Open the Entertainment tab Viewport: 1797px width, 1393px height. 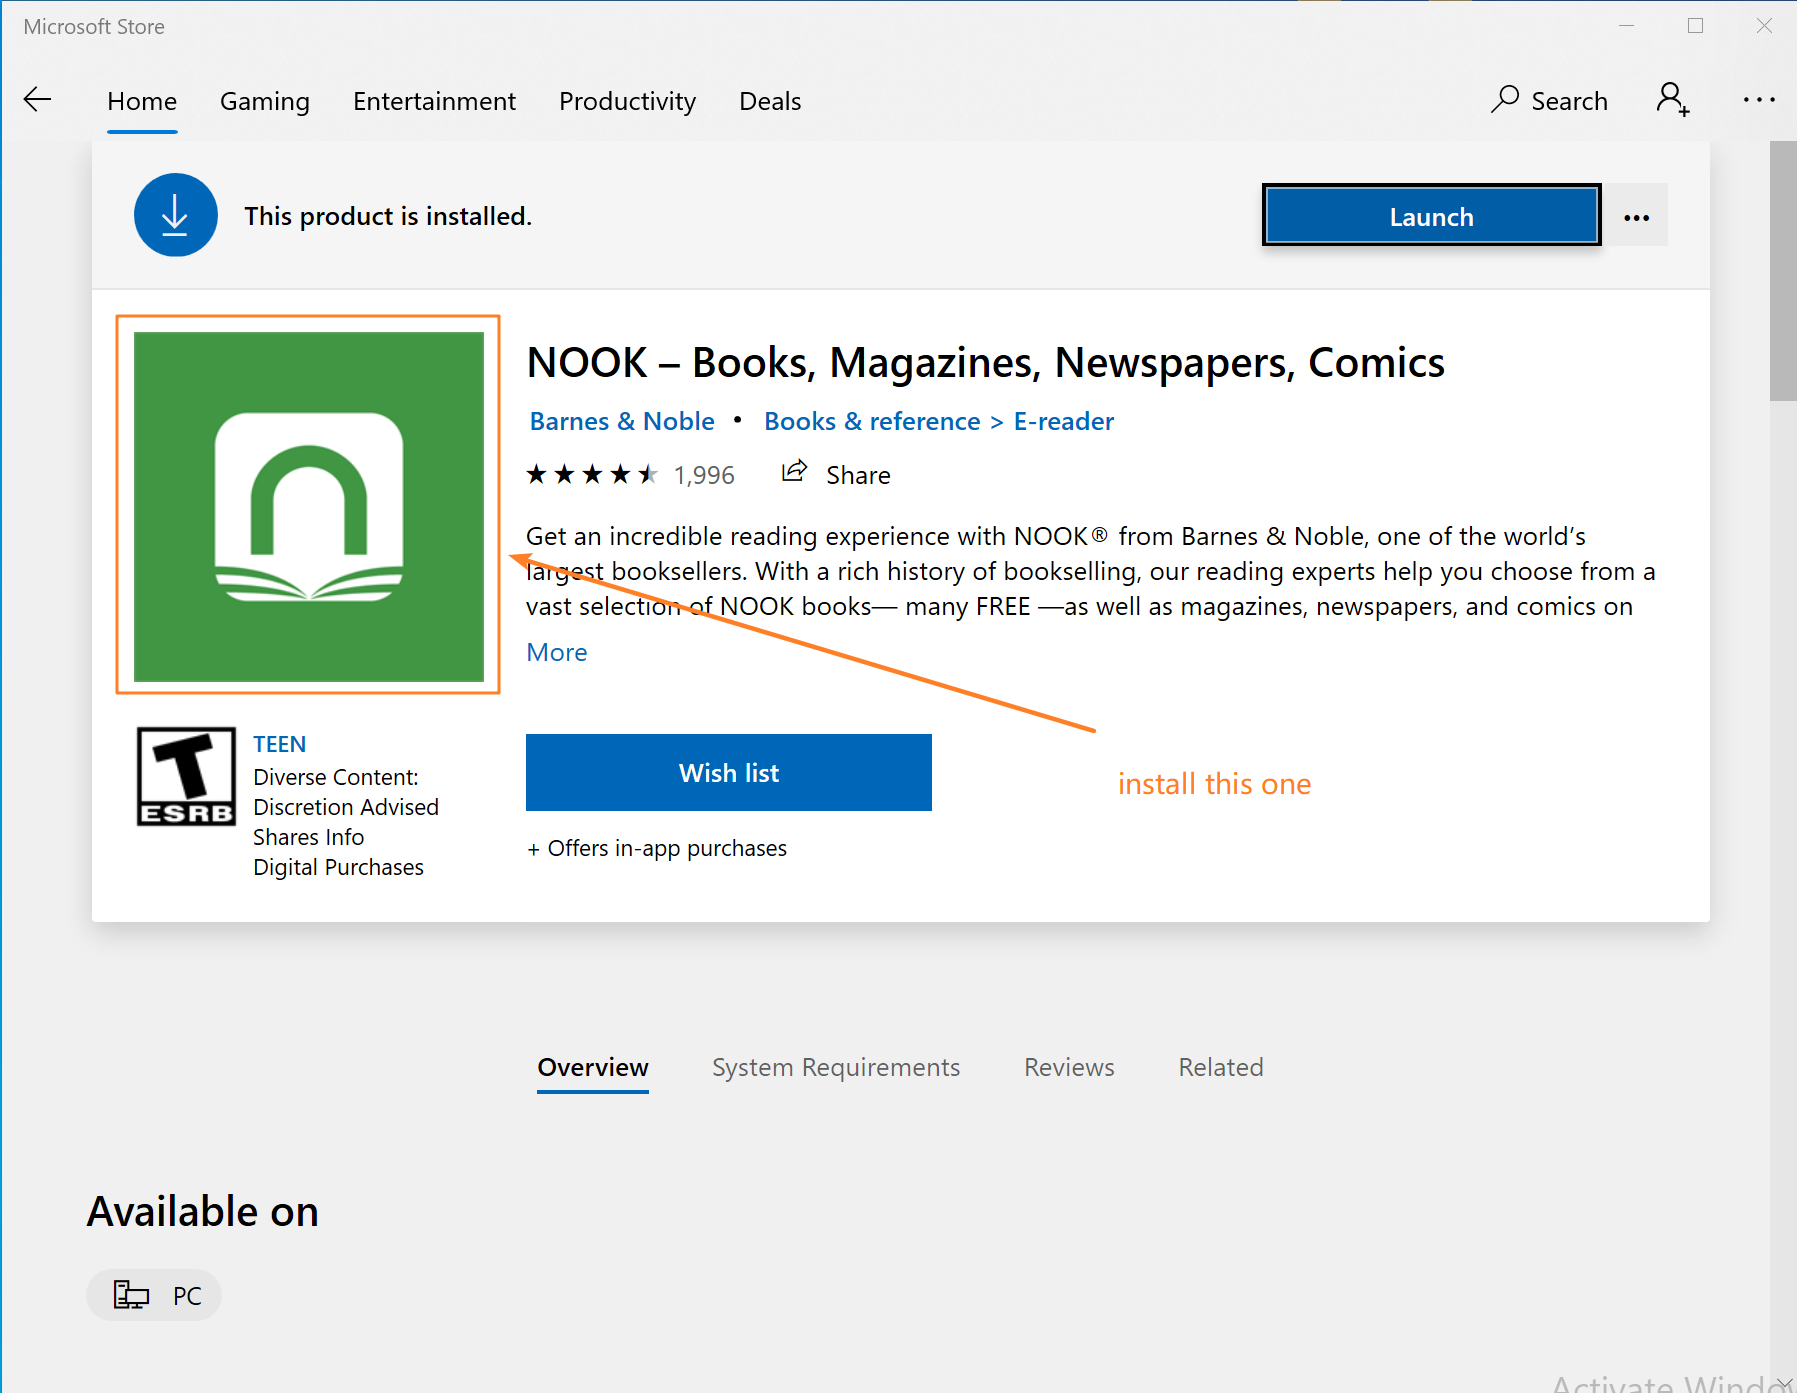pyautogui.click(x=434, y=101)
